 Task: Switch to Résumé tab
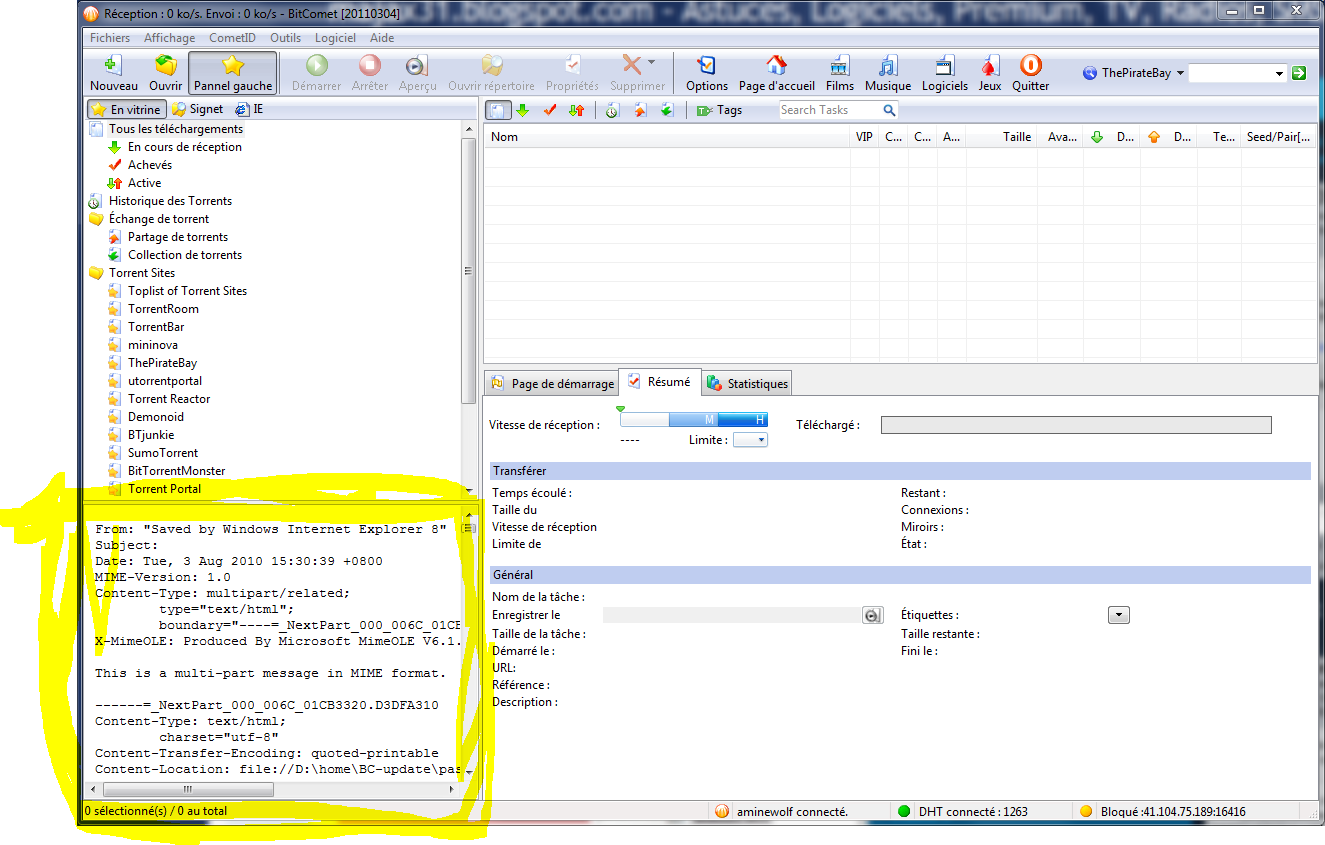660,382
